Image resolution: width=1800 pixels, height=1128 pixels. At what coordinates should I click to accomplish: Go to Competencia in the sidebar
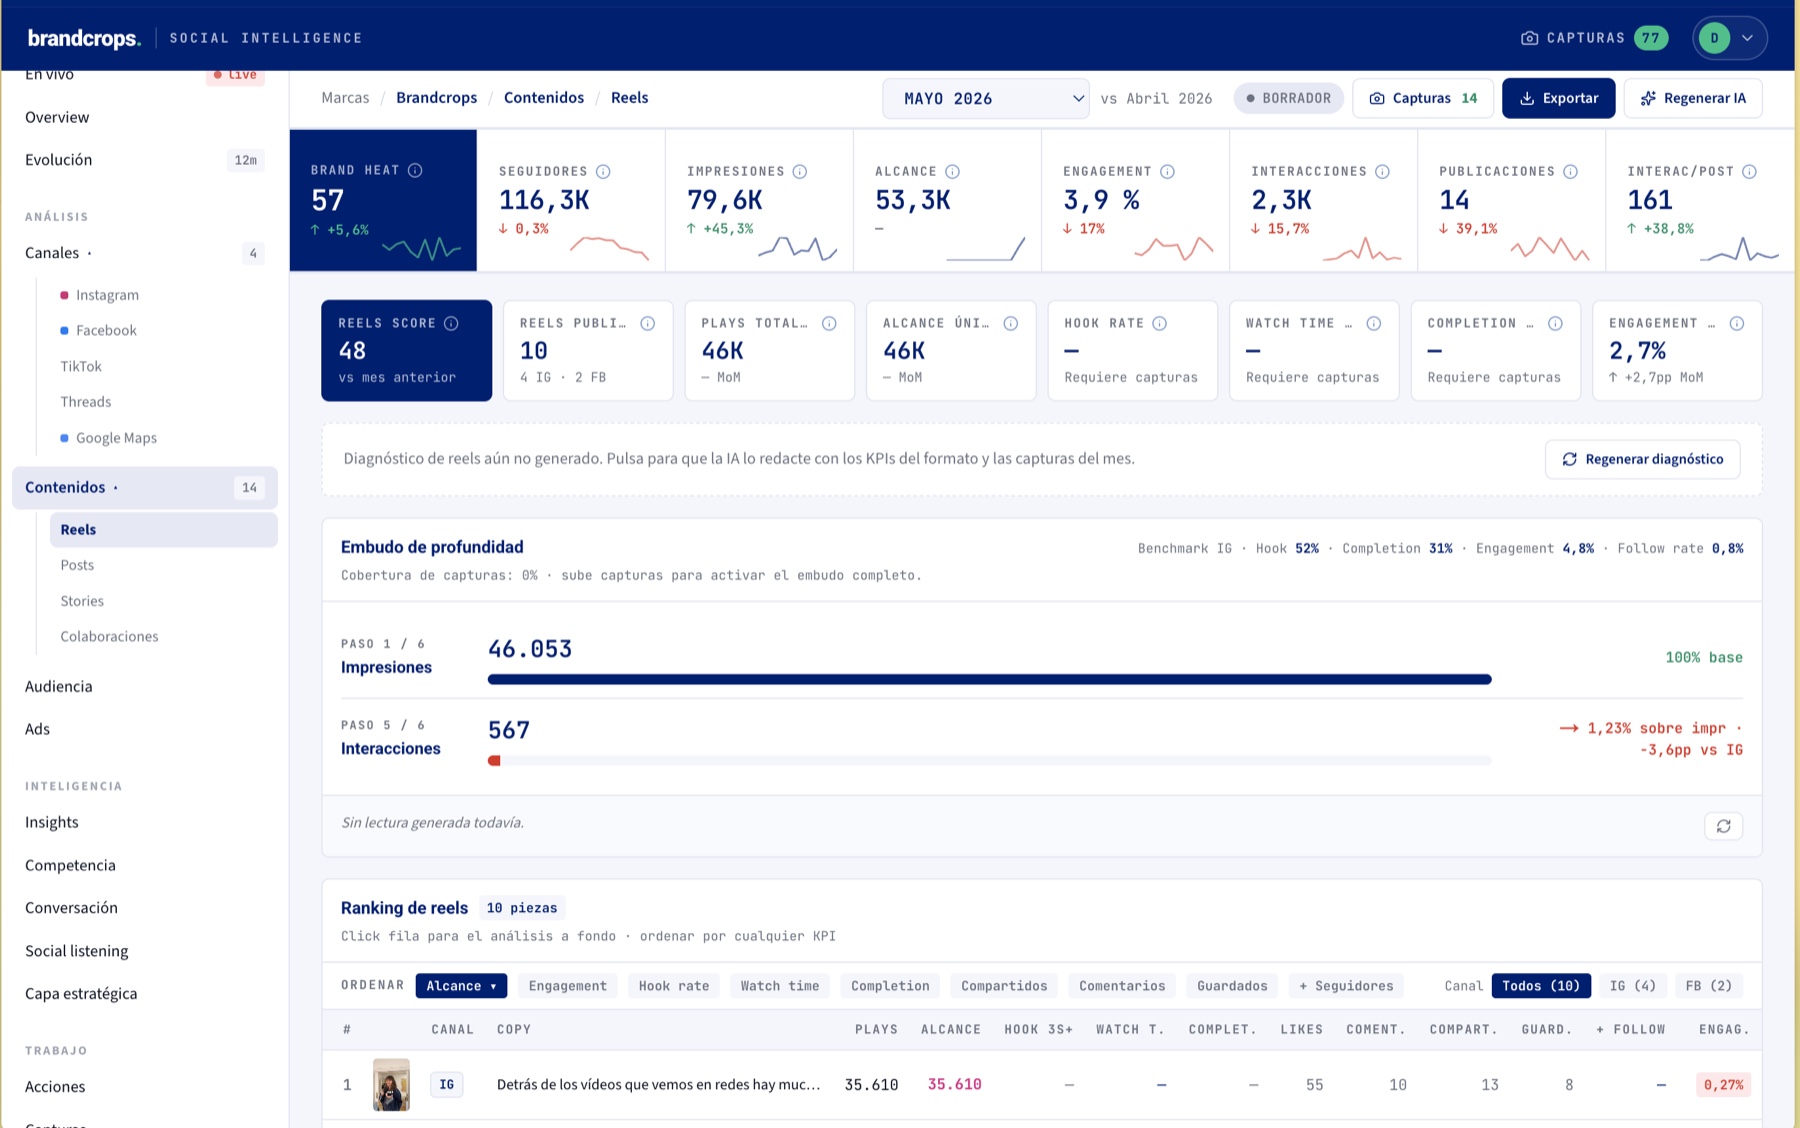click(x=70, y=865)
